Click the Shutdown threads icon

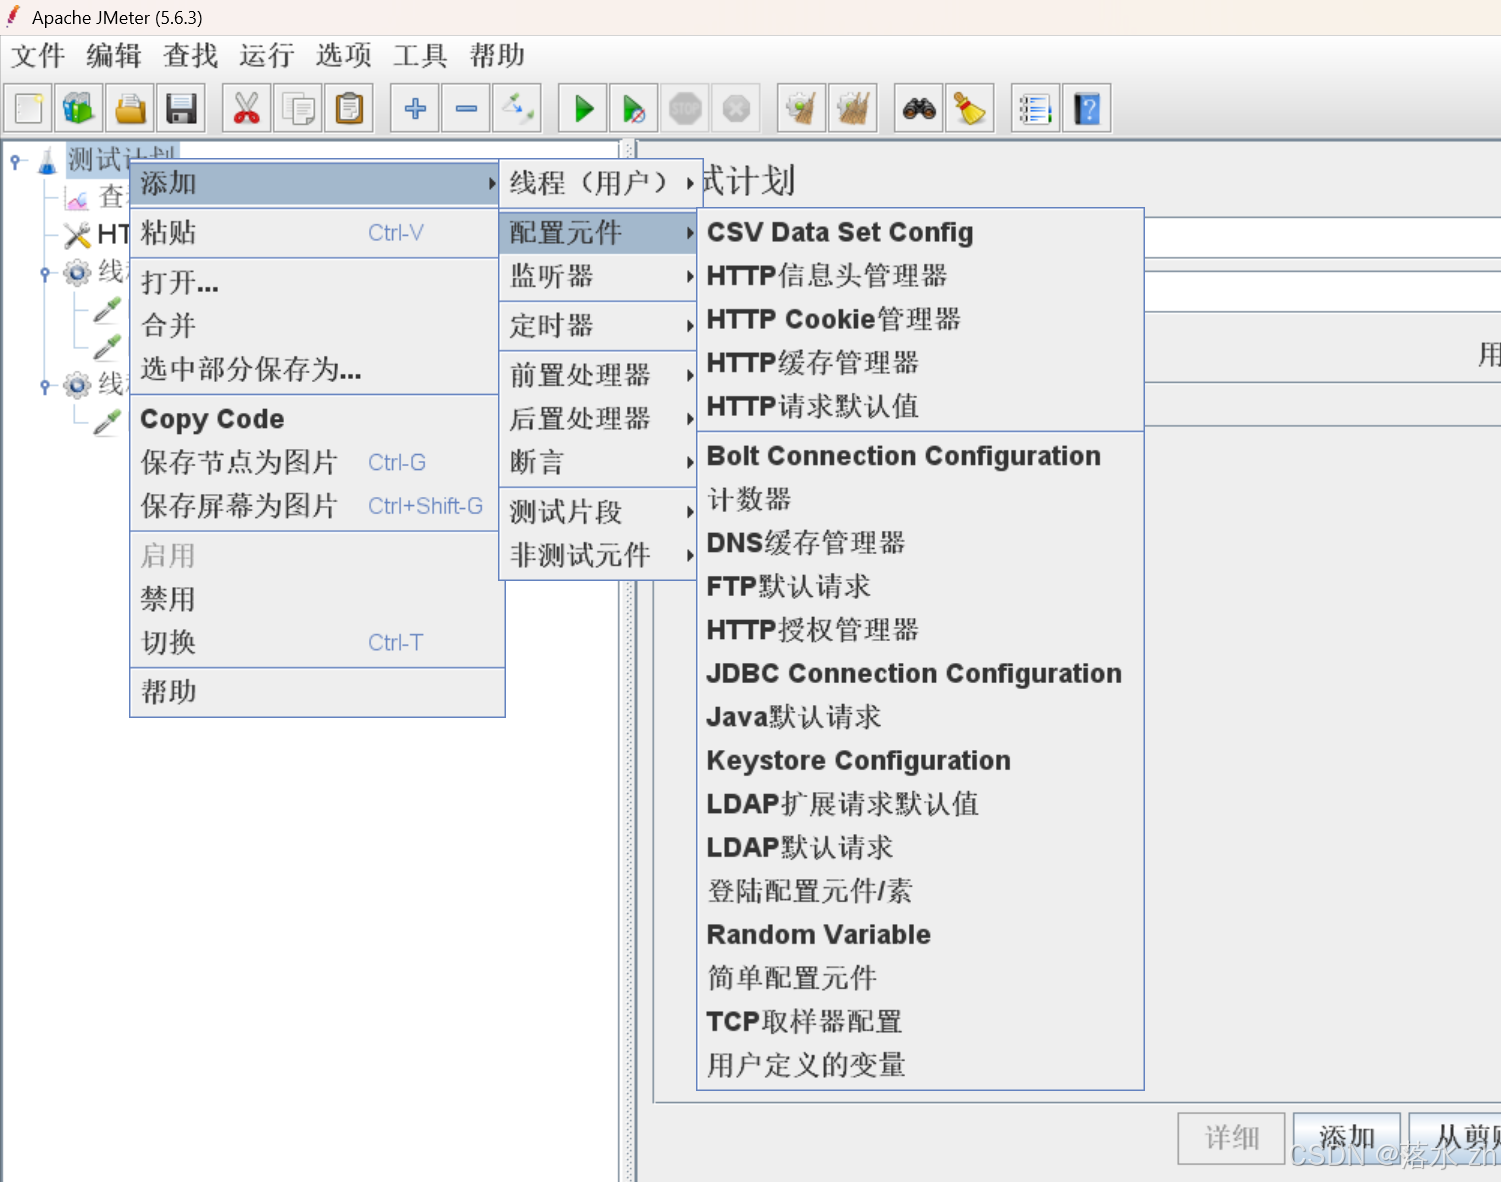(736, 108)
